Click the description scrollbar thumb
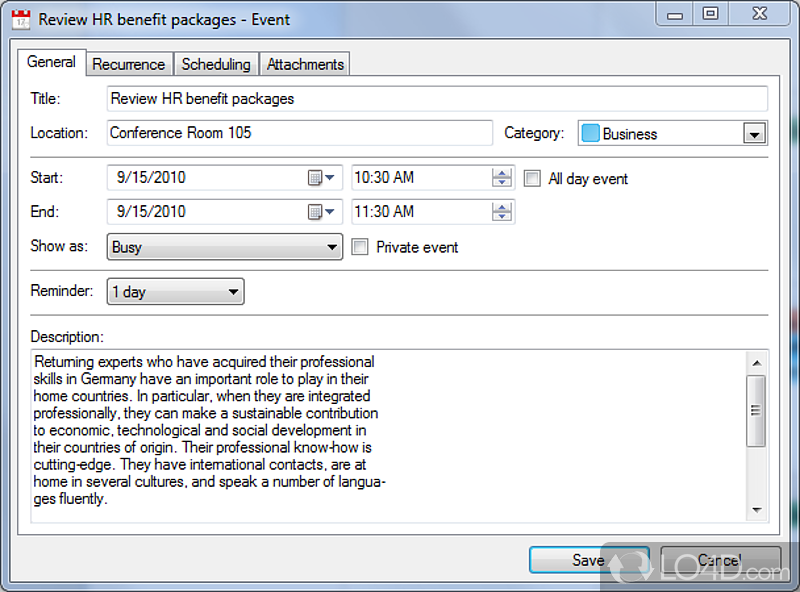Viewport: 800px width, 592px height. pyautogui.click(x=756, y=410)
